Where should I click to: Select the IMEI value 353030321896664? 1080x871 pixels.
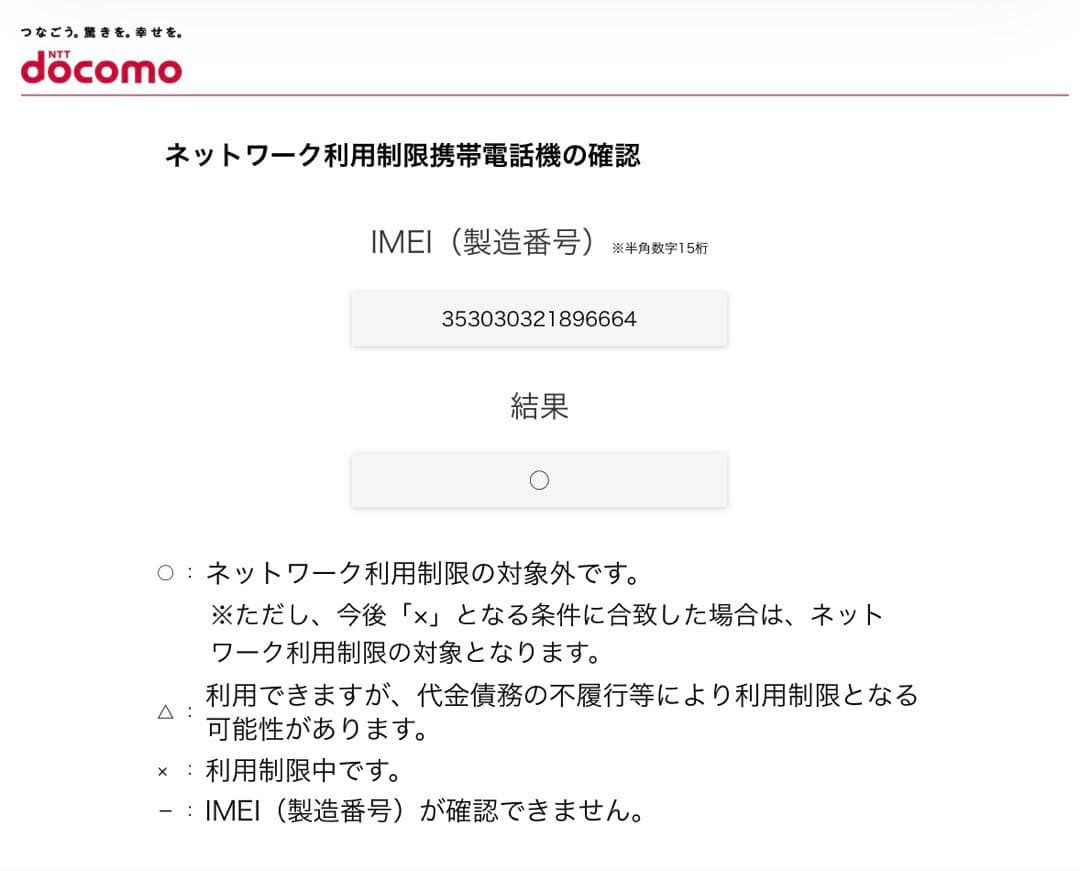click(x=539, y=319)
